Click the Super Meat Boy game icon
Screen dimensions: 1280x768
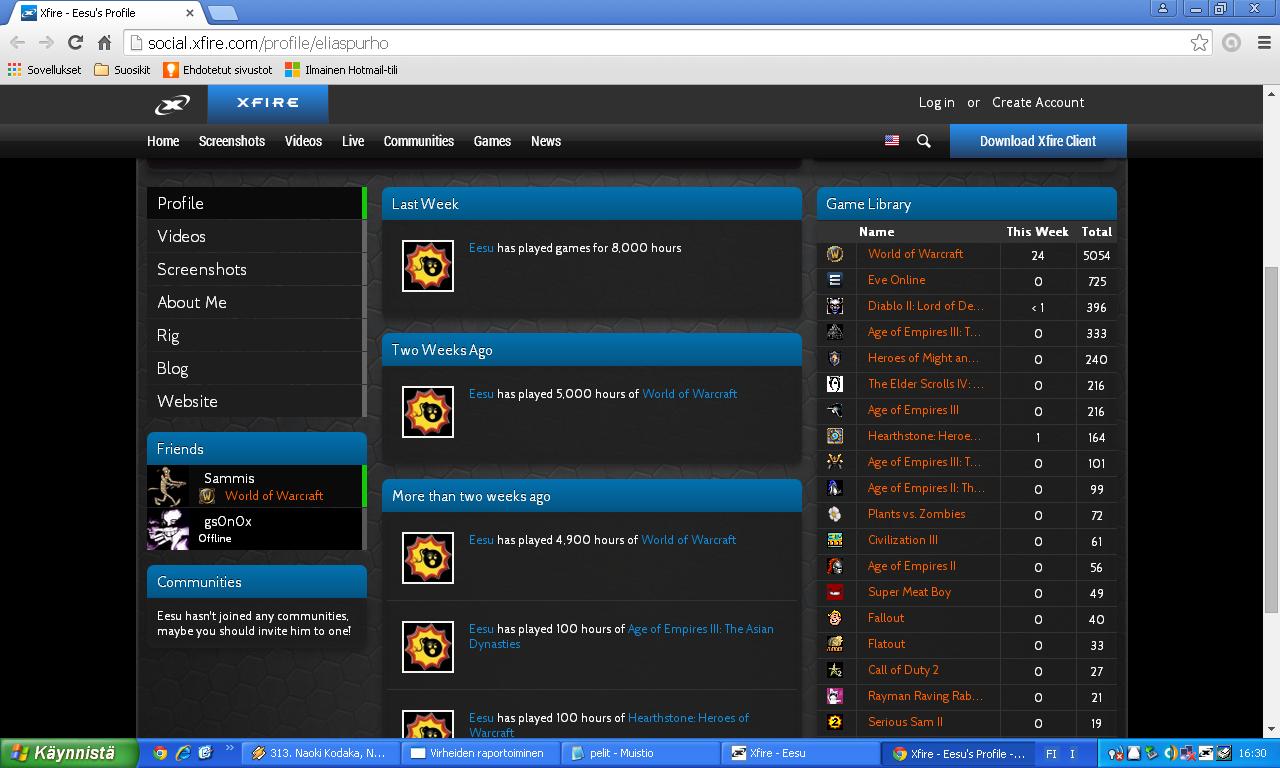click(x=835, y=592)
